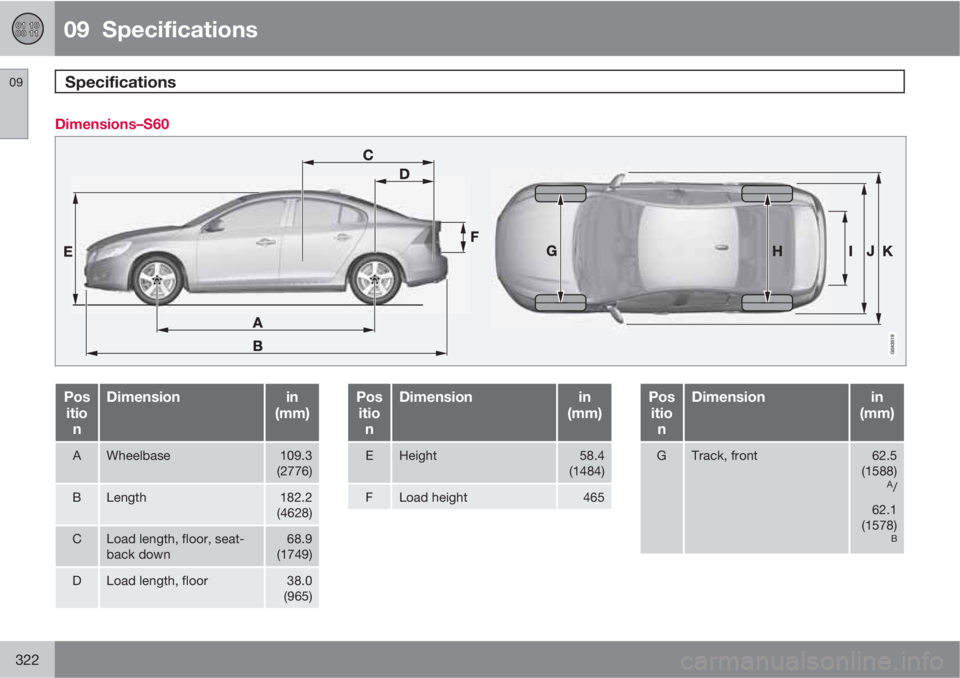Click label 'K' at the diagram edge
Screen dimensions: 960x678
888,250
